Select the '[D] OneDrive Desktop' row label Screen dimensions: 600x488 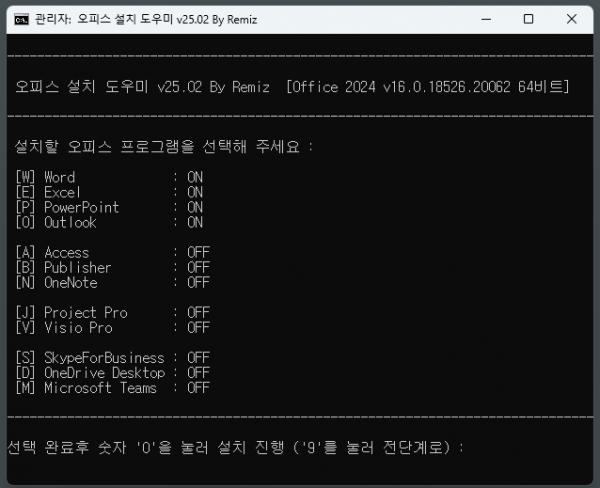[x=90, y=373]
